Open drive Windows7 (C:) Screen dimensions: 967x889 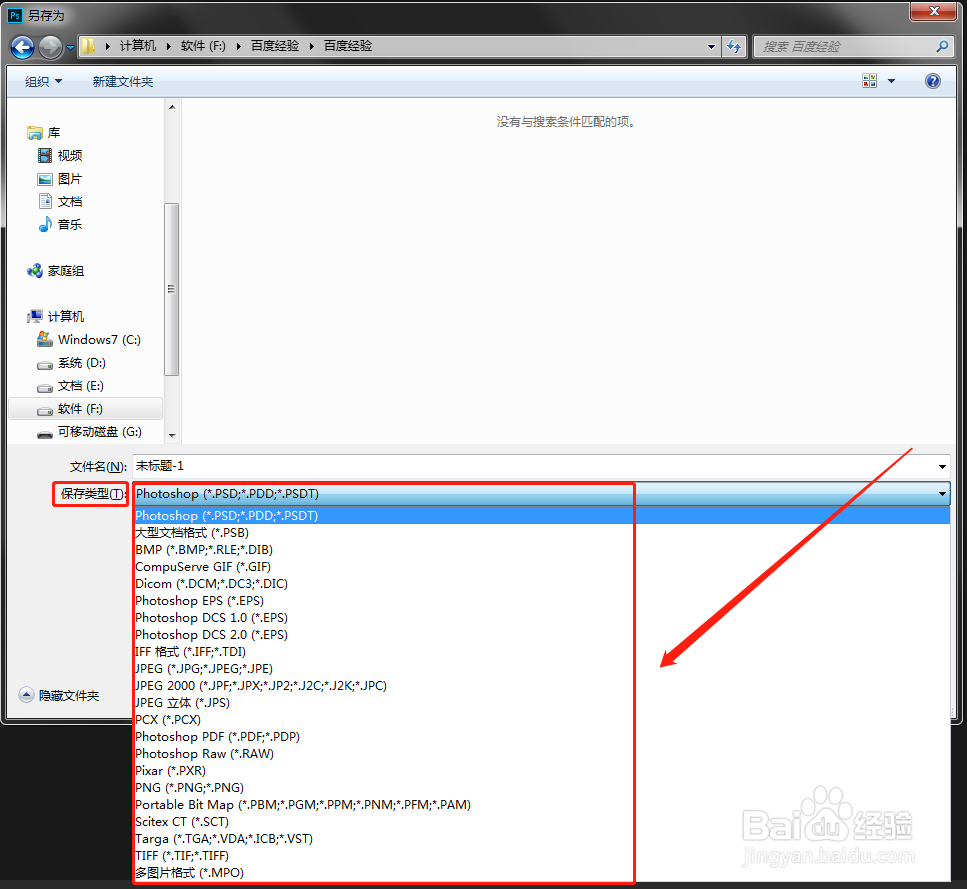[x=89, y=340]
